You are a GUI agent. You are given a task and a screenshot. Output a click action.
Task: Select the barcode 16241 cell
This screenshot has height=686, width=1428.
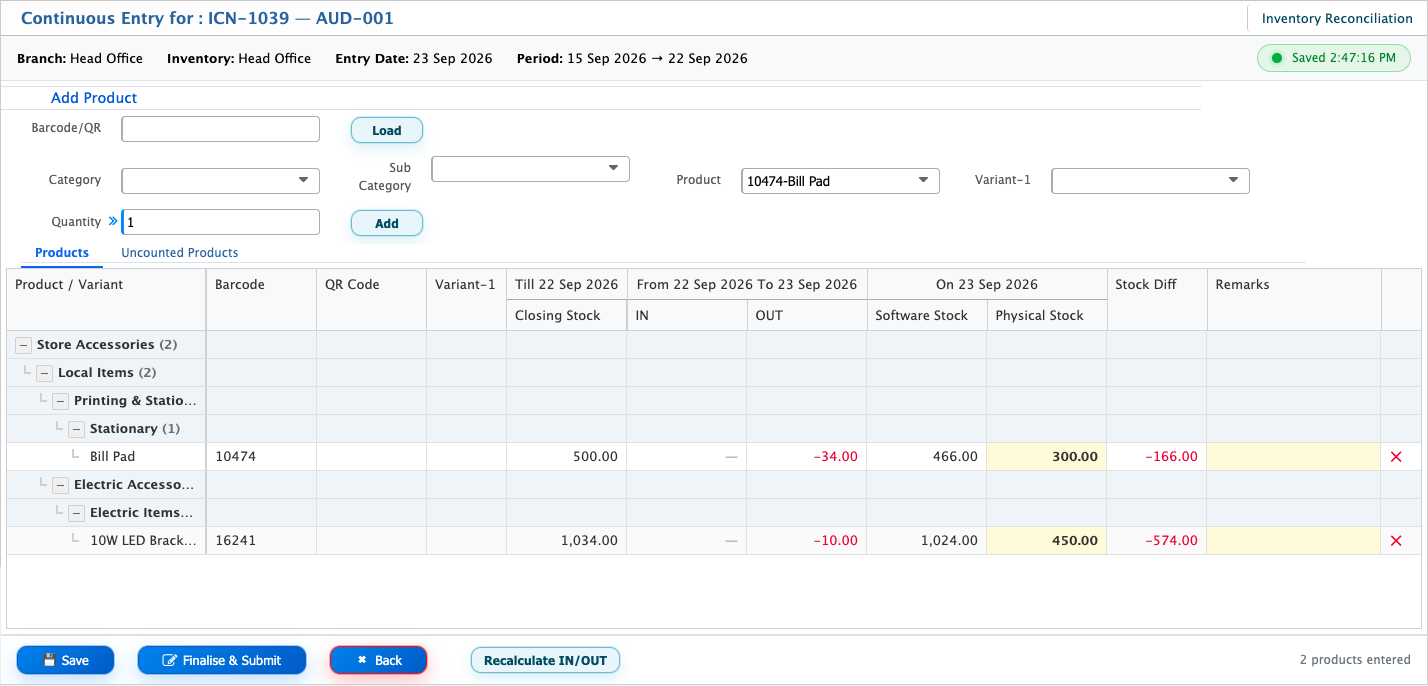pyautogui.click(x=261, y=541)
